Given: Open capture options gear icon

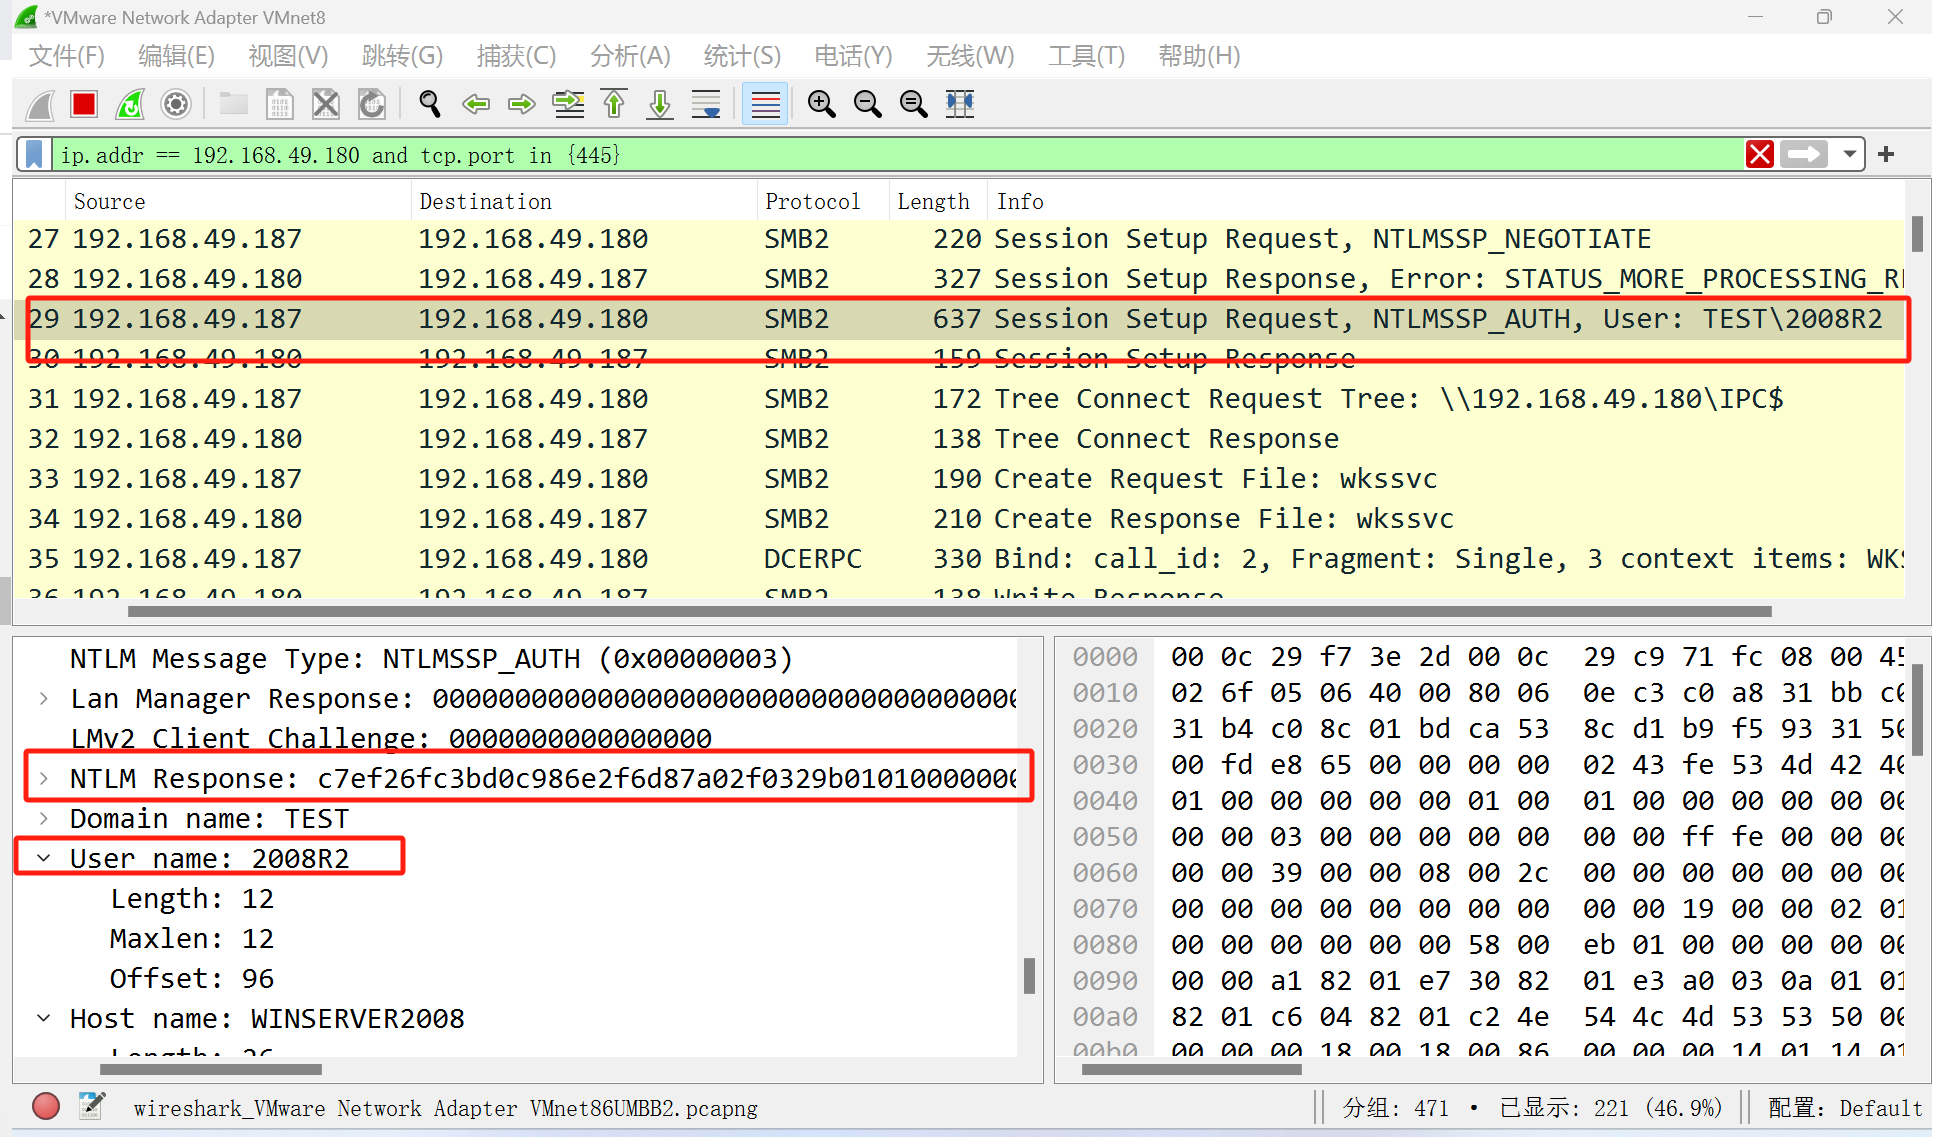Looking at the screenshot, I should pos(176,104).
